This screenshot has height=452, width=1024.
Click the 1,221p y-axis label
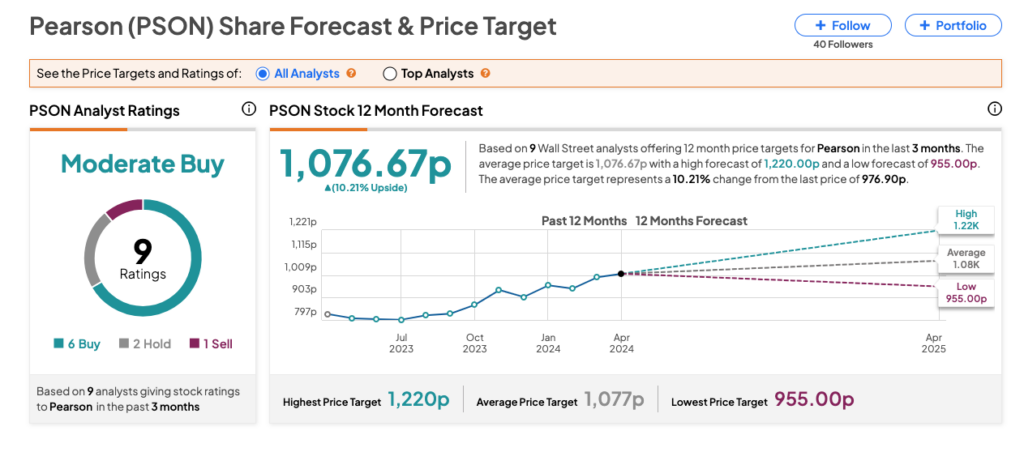[x=302, y=222]
